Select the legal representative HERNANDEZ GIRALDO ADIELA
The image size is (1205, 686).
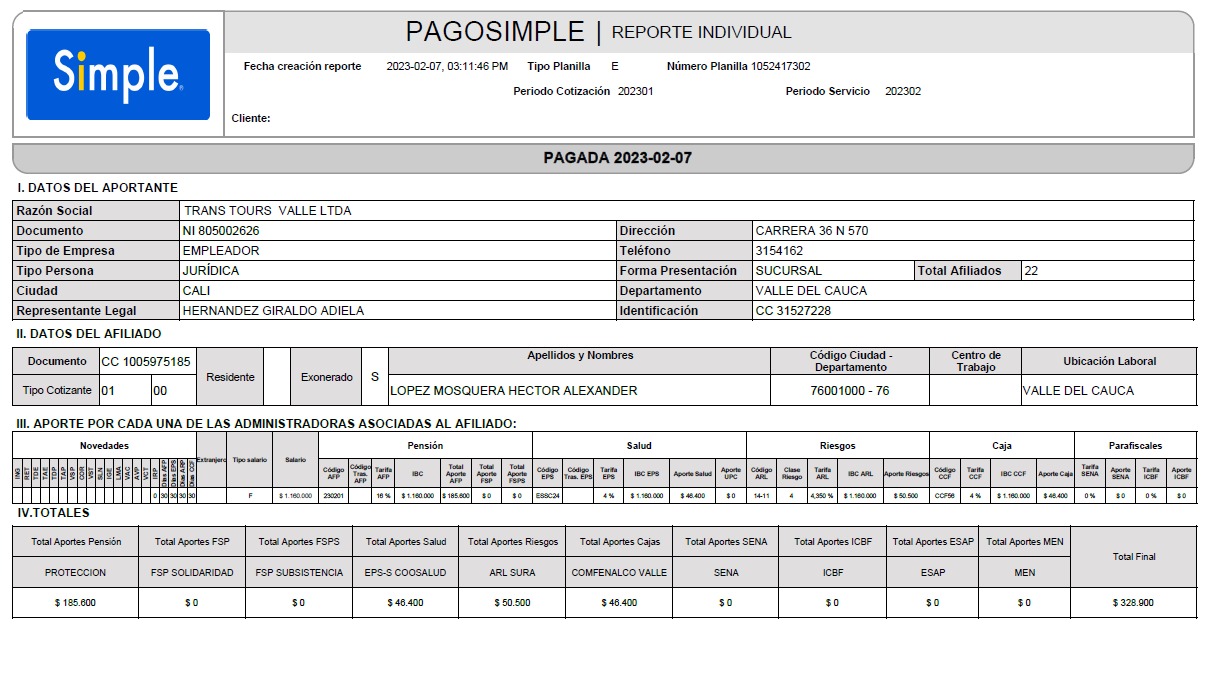(273, 311)
